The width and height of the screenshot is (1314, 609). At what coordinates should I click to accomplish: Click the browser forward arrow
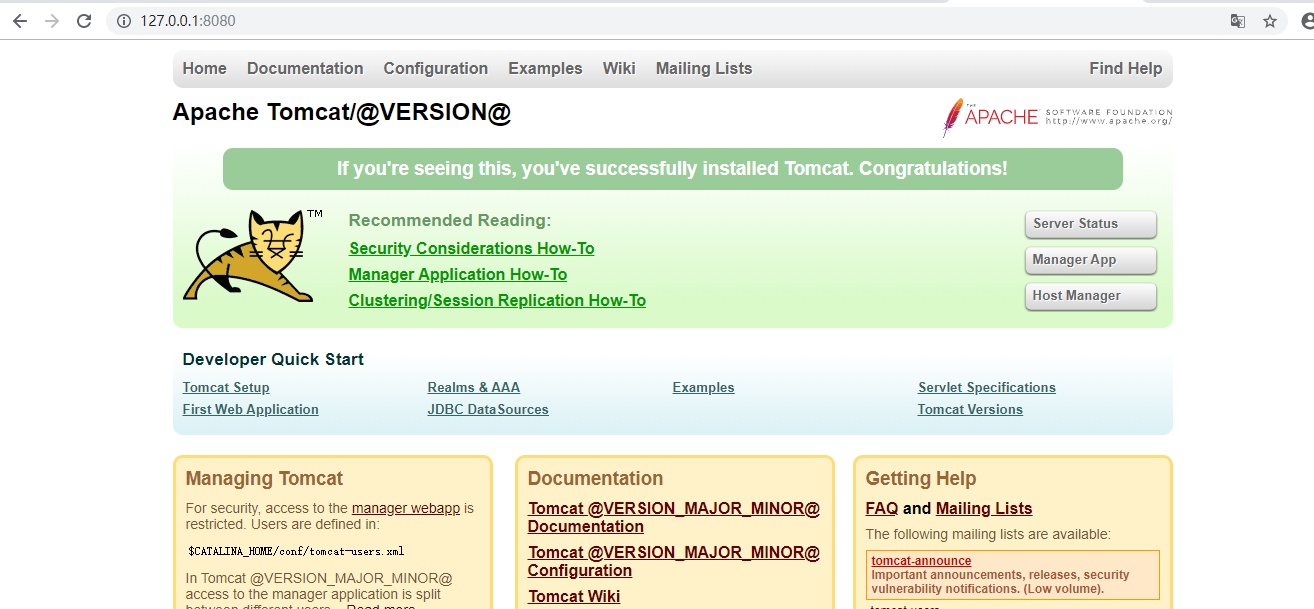pyautogui.click(x=52, y=21)
